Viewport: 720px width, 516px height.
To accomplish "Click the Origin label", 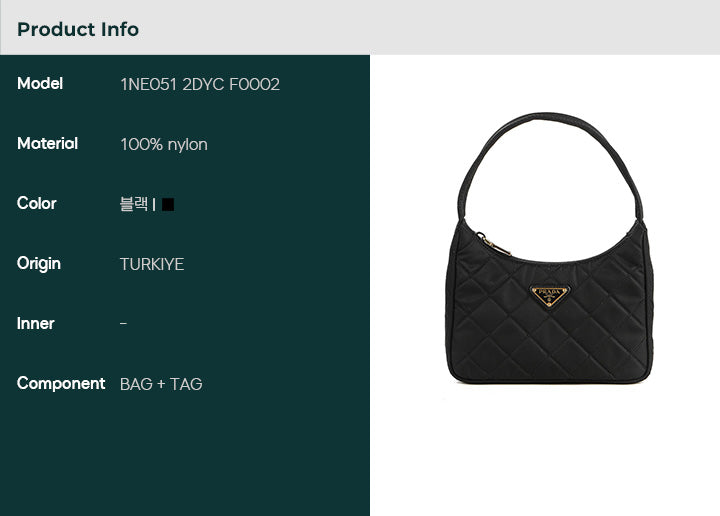I will tap(39, 264).
